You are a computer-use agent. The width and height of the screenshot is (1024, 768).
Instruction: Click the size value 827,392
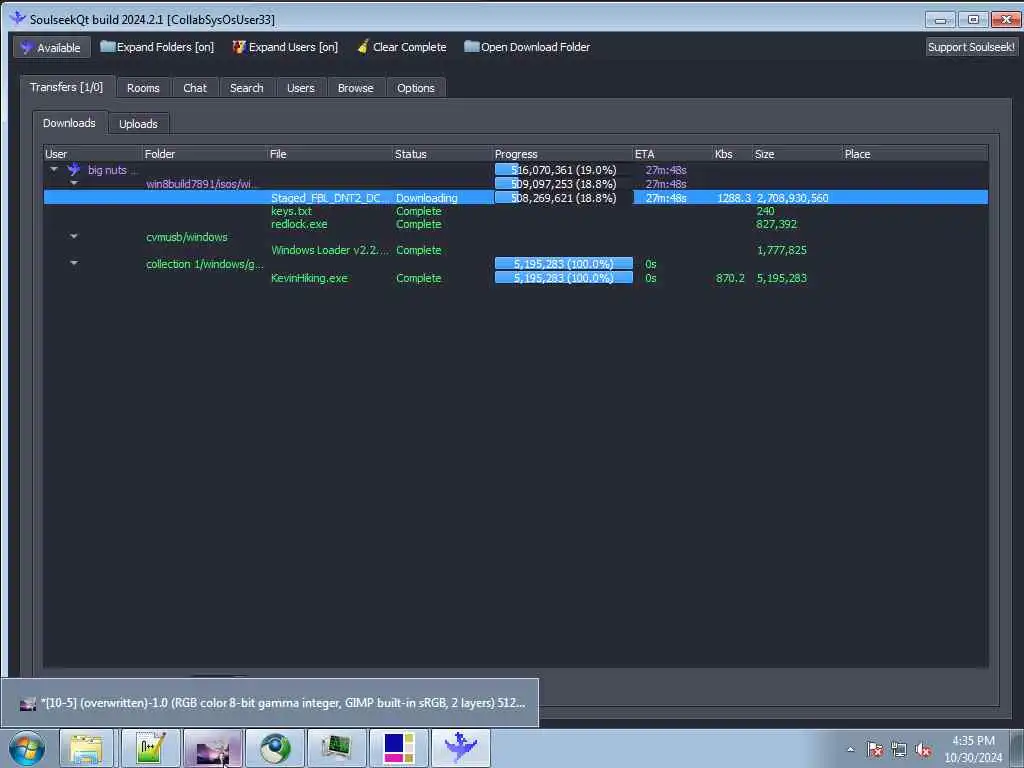point(776,224)
